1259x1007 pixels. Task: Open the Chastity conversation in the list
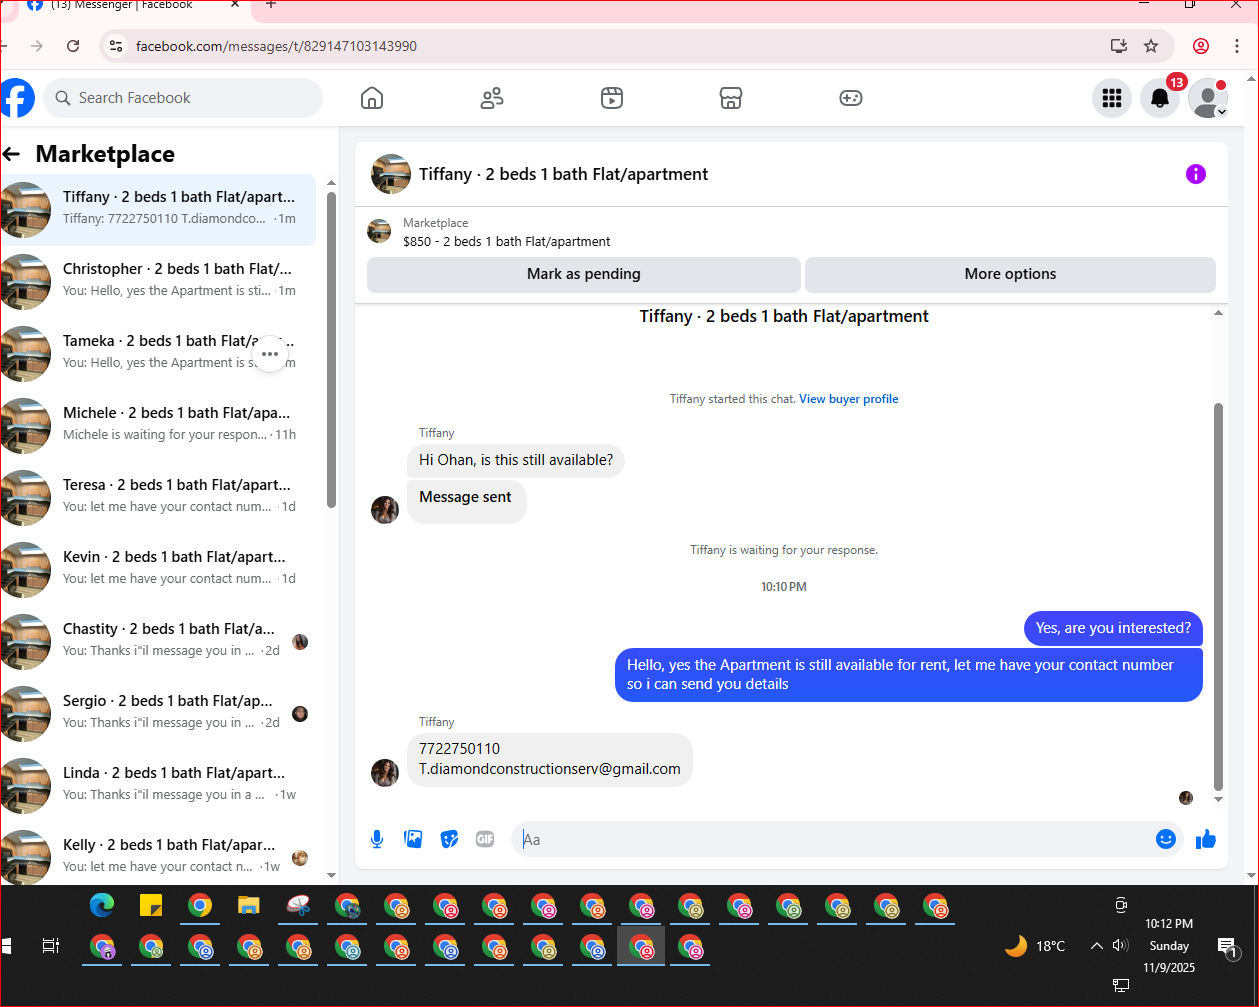pyautogui.click(x=158, y=642)
